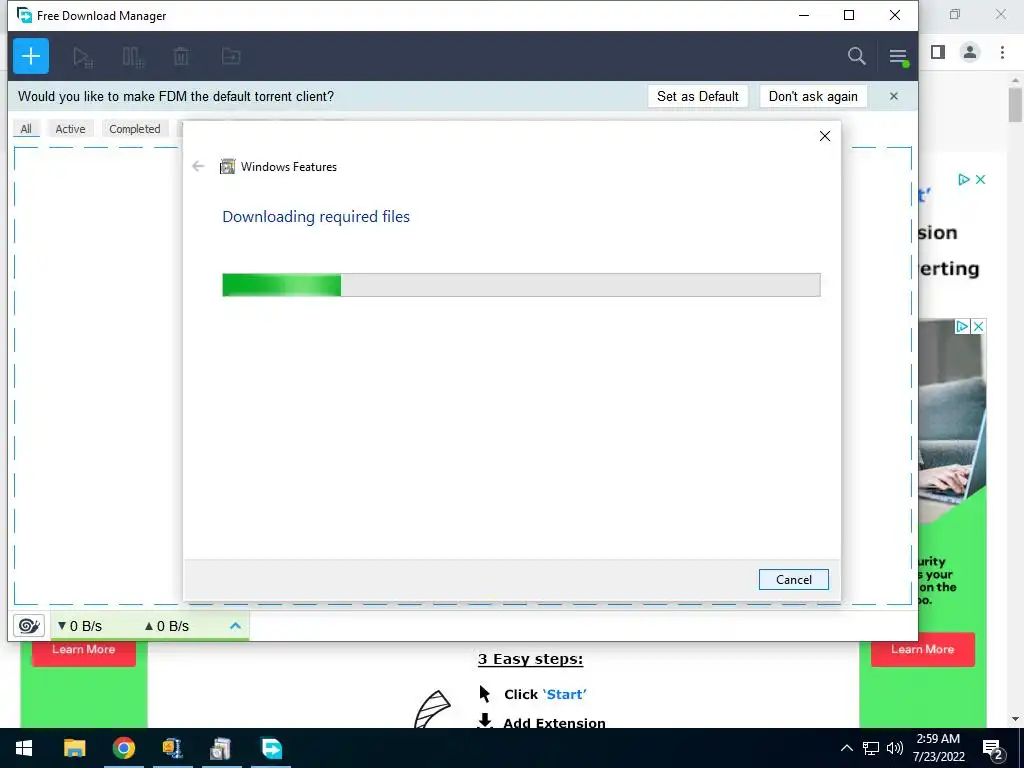1024x768 pixels.
Task: Click the Windows Features title icon
Action: coord(227,167)
